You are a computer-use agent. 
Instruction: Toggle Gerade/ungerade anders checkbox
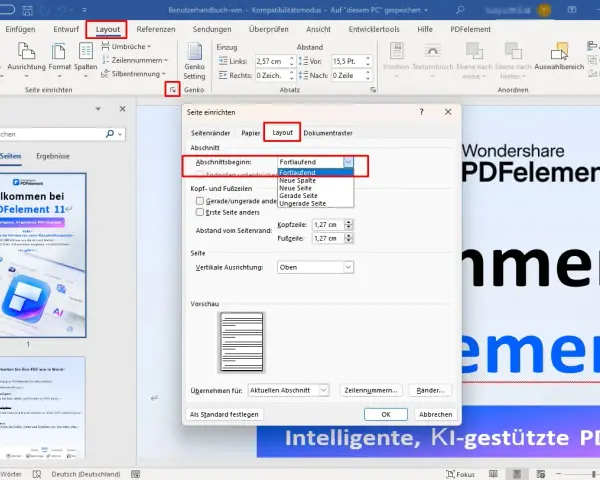[200, 201]
